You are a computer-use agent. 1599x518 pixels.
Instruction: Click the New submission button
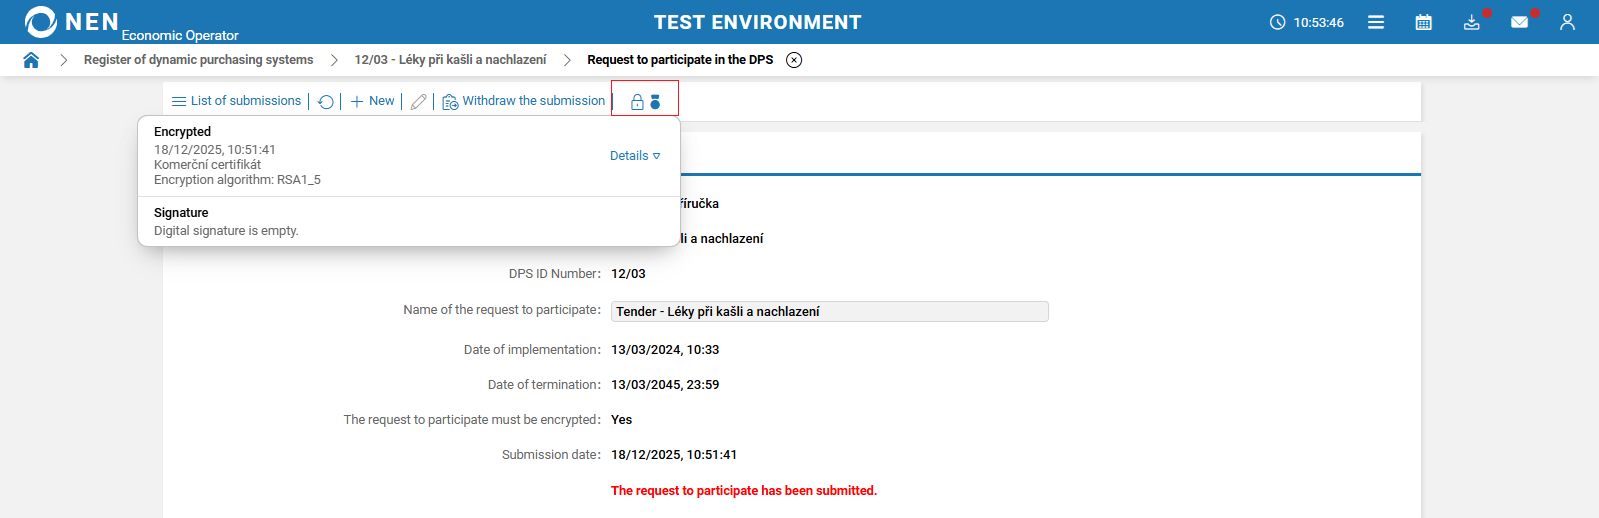tap(372, 101)
